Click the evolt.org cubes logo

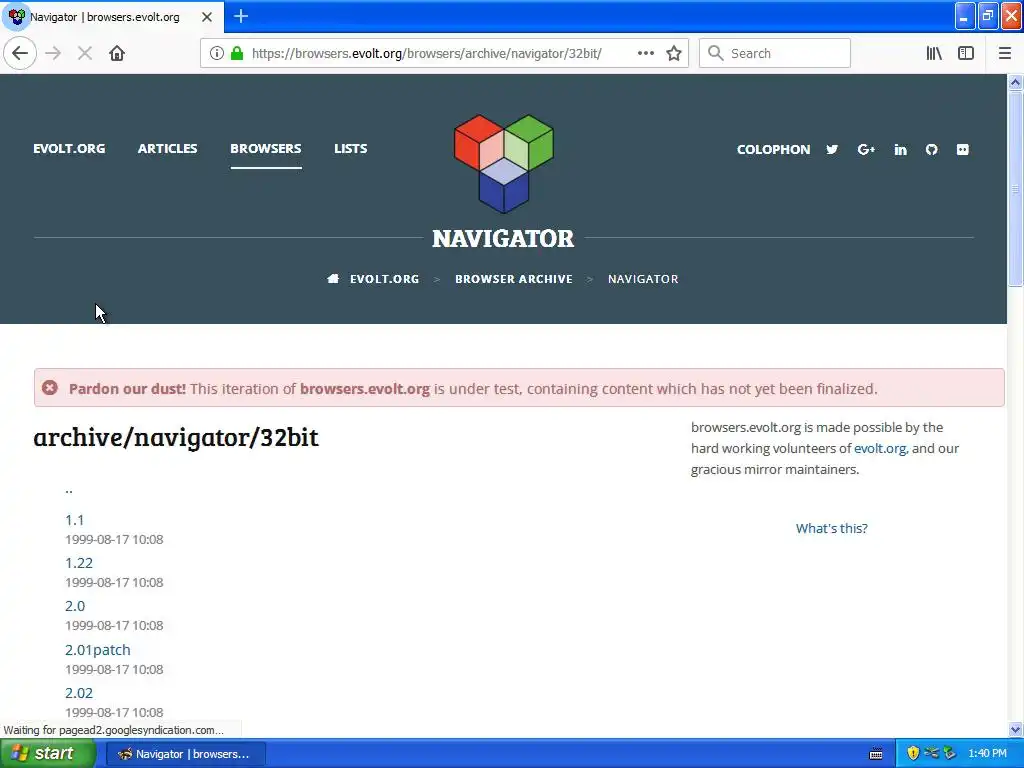[x=504, y=163]
